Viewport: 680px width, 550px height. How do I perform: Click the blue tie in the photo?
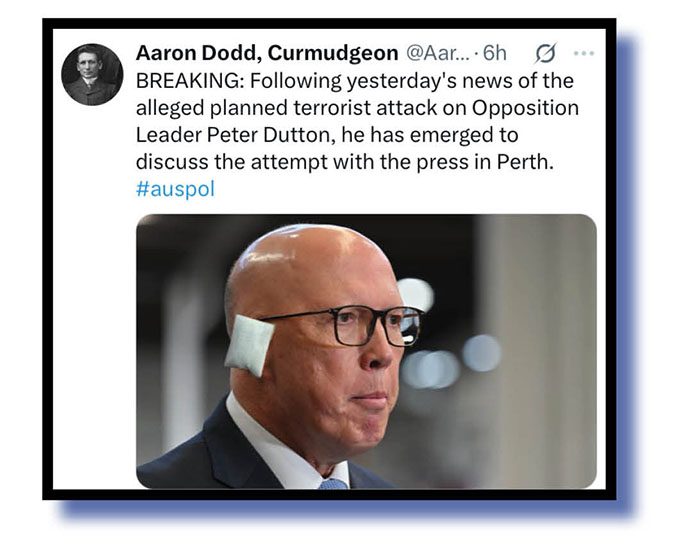coord(334,484)
